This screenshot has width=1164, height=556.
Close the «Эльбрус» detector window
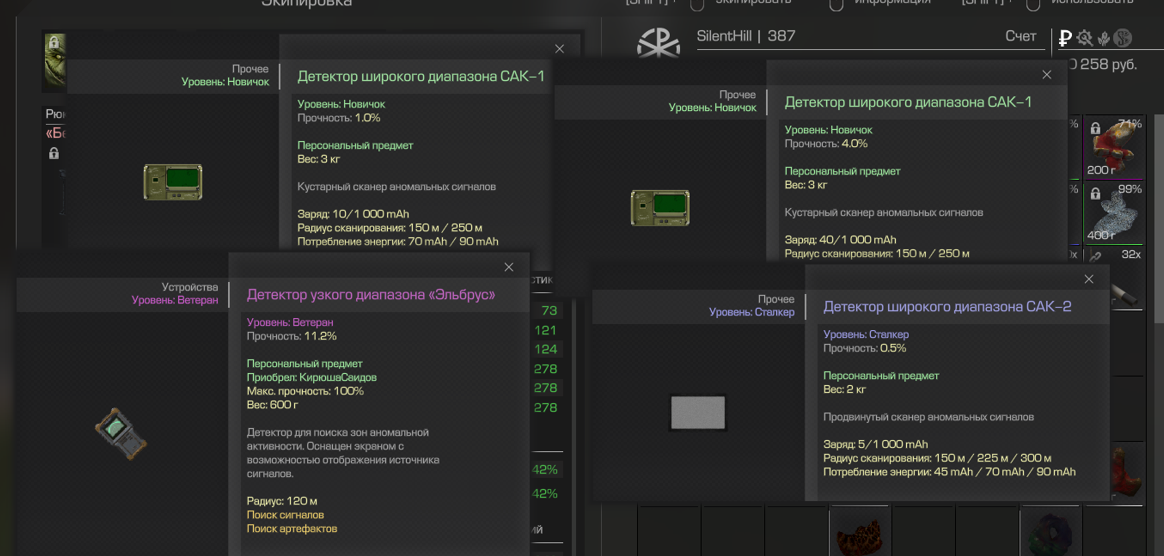pyautogui.click(x=509, y=267)
